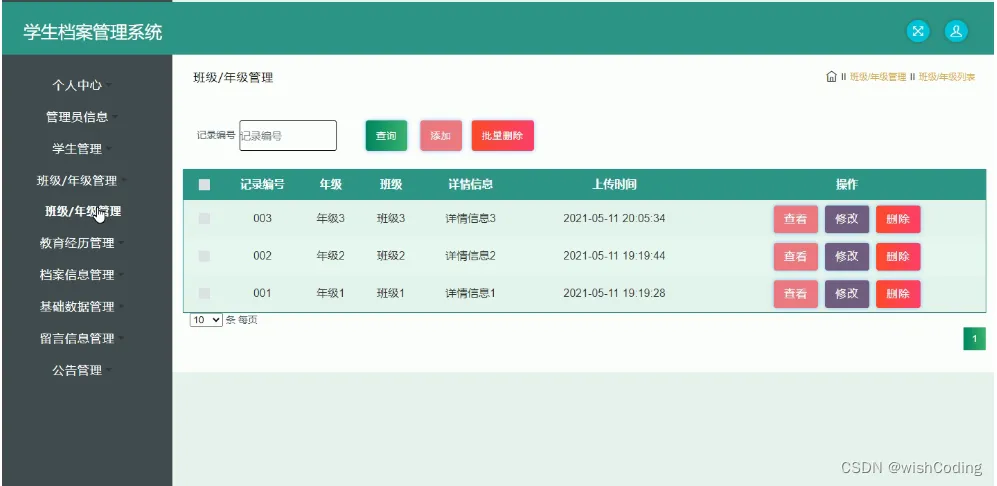Click the 操作 column header
The height and width of the screenshot is (486, 997).
[x=847, y=184]
